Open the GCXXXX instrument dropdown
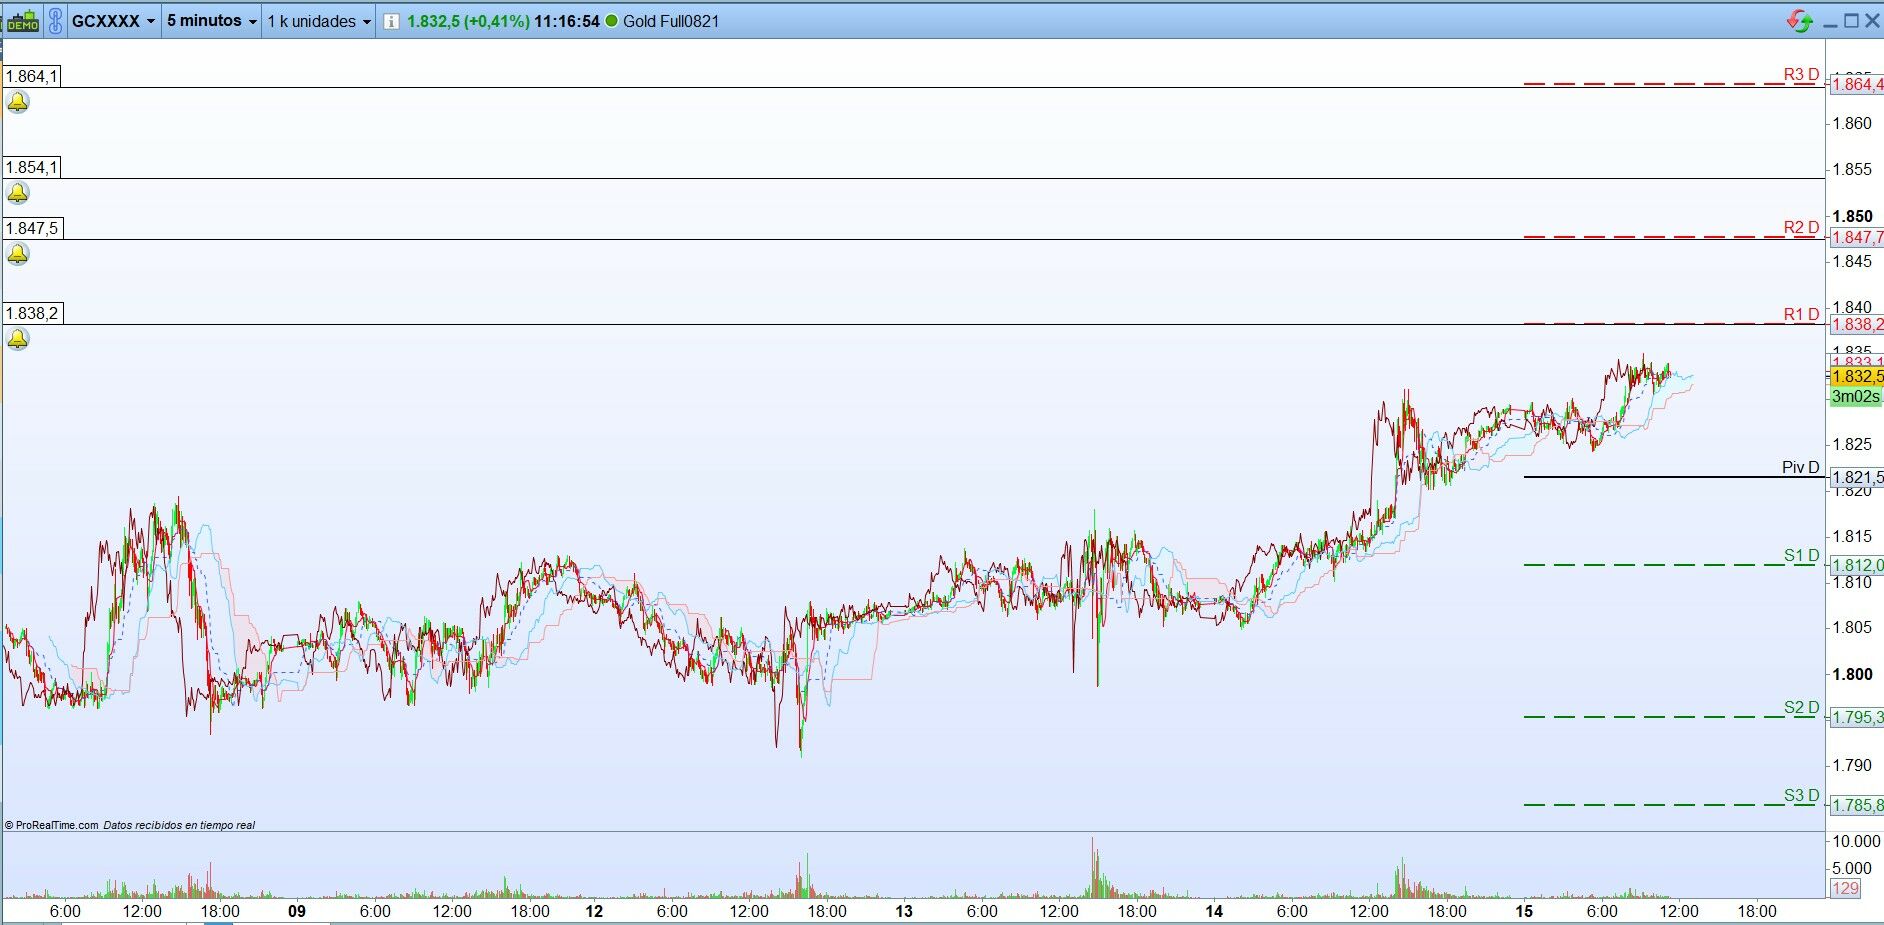Viewport: 1884px width, 925px height. pos(113,21)
